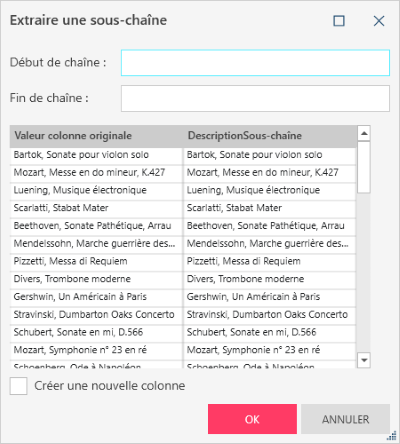
Task: Click the scroll down arrow of table
Action: (364, 360)
